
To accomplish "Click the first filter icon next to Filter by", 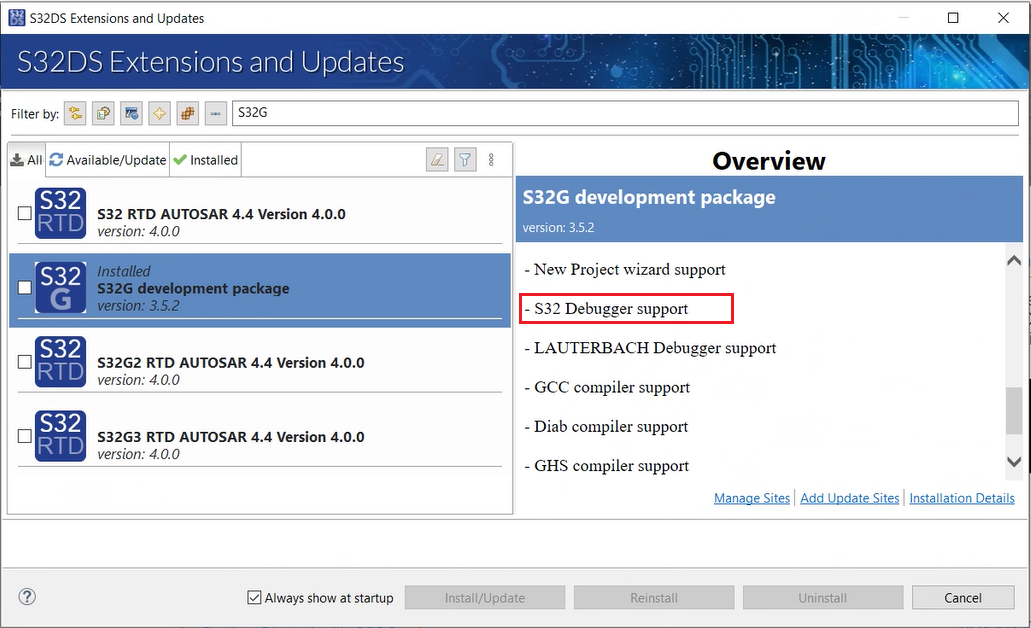I will point(75,113).
